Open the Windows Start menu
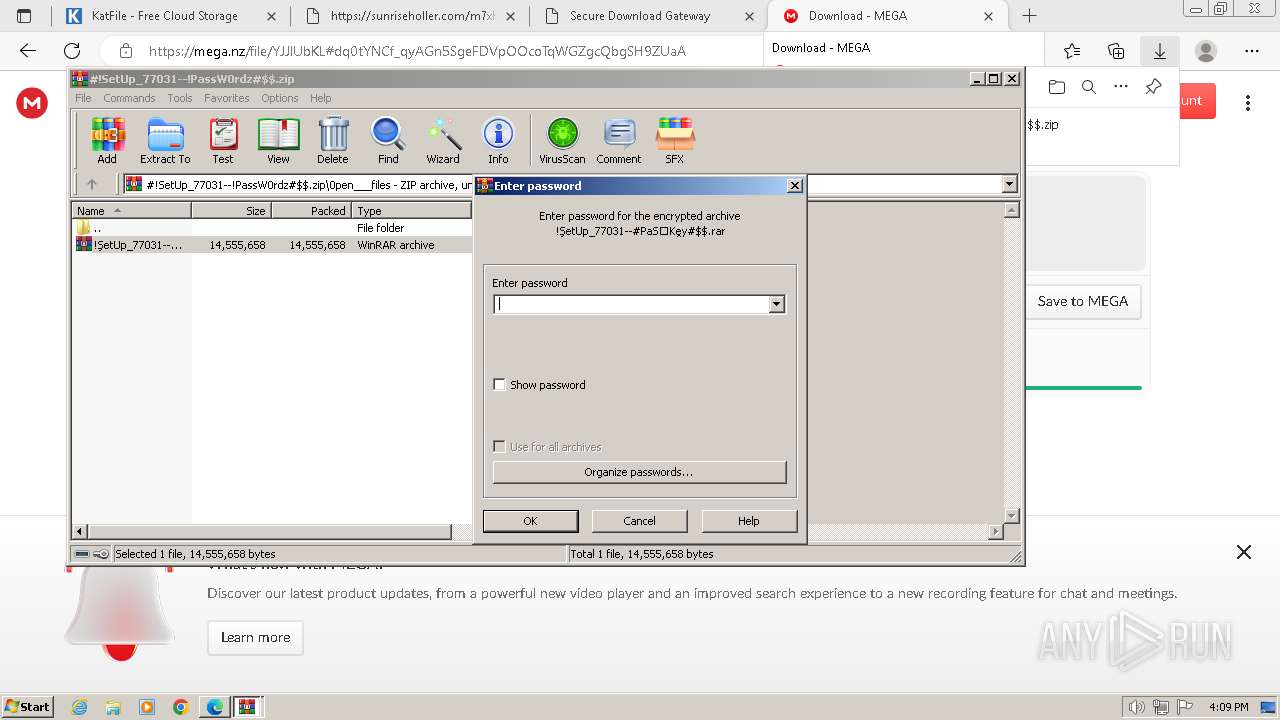 (28, 706)
